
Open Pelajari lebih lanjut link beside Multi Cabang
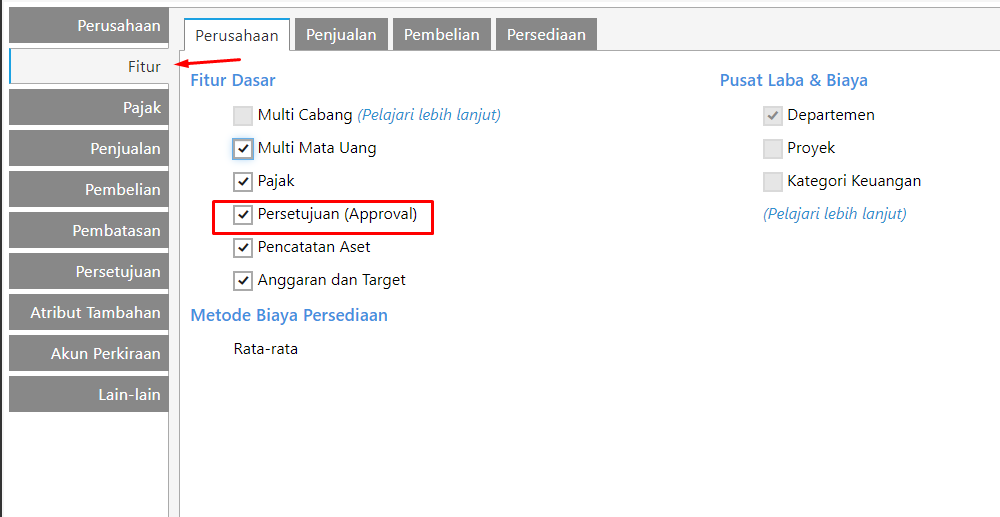pos(429,115)
